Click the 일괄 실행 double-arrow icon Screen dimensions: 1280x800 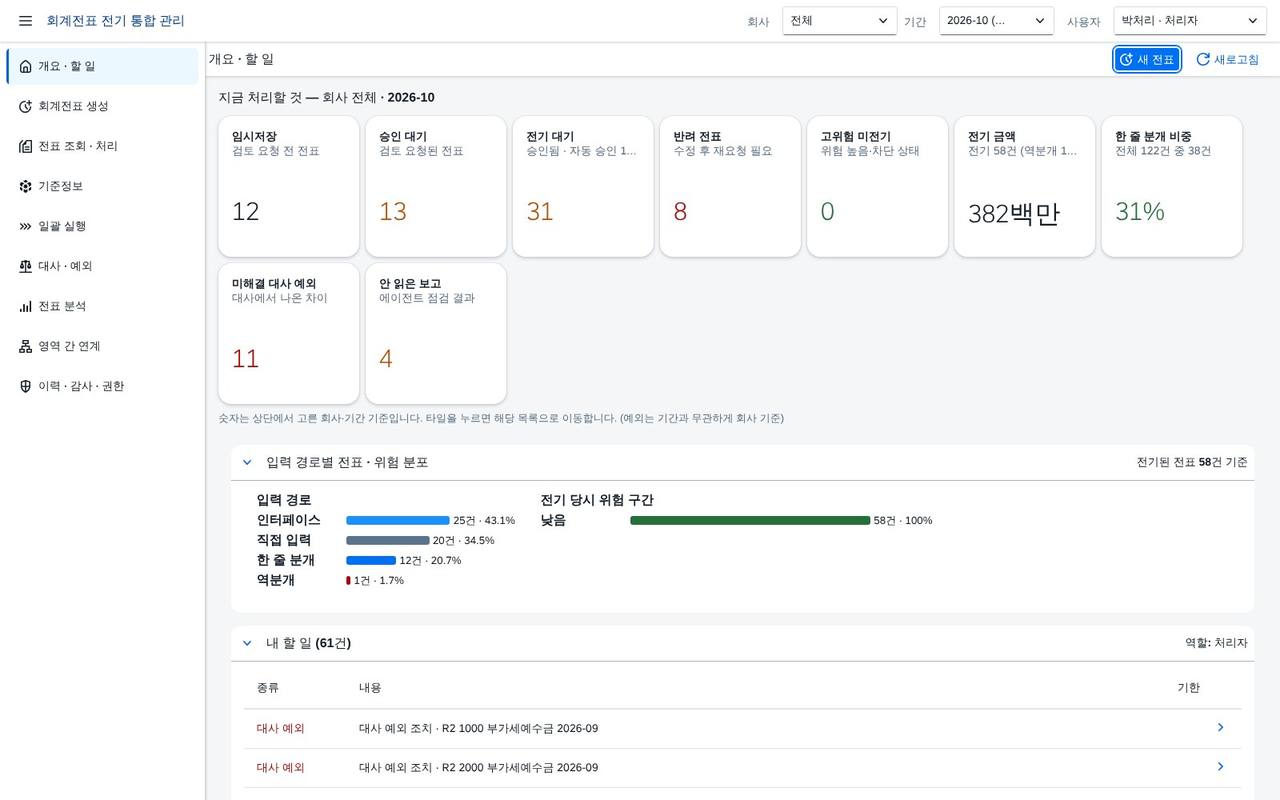25,226
